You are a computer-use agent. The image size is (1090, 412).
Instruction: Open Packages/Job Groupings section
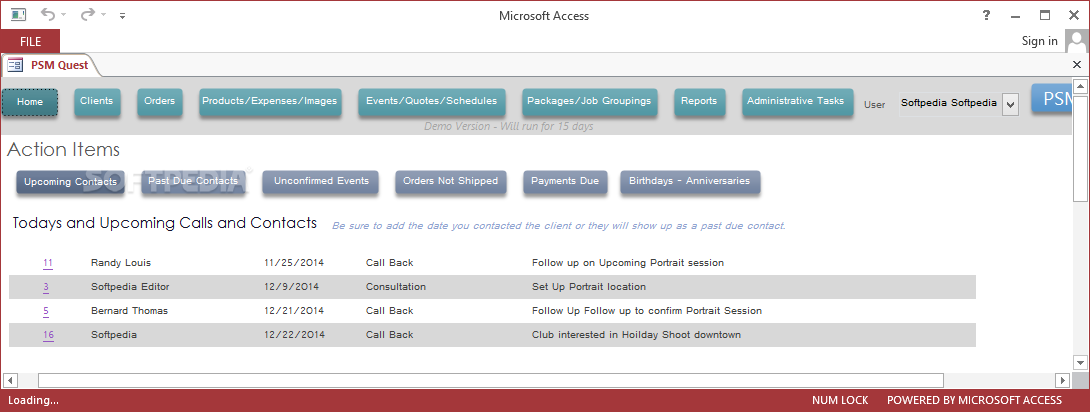(589, 101)
